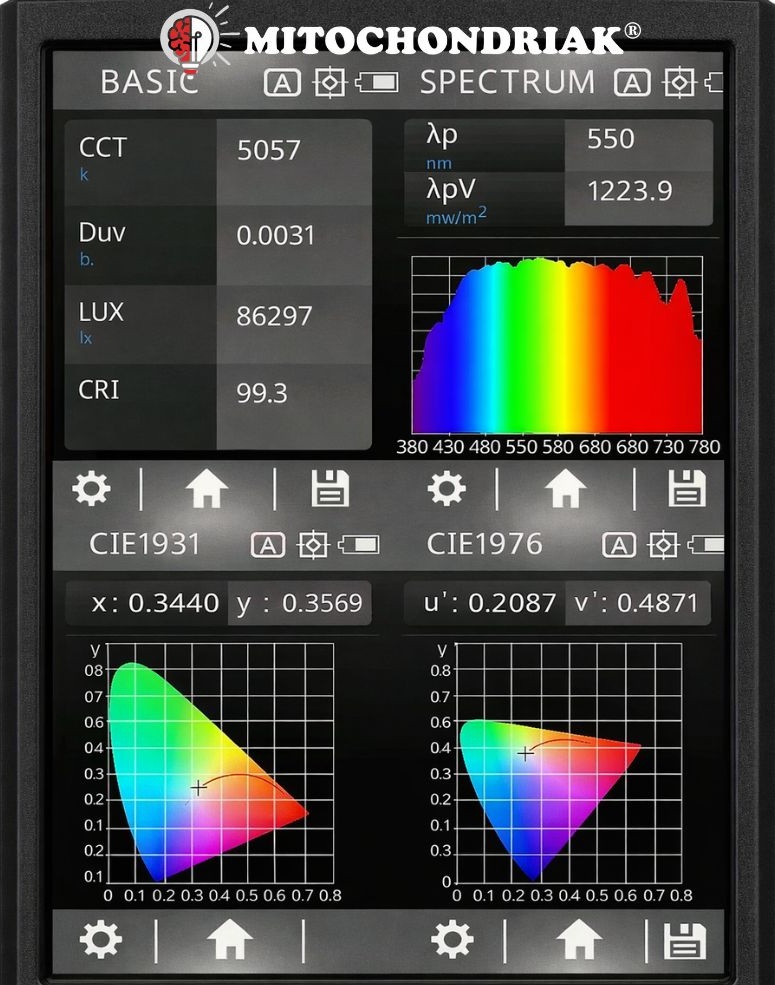Save the BASIC panel measurement
The height and width of the screenshot is (985, 775).
click(330, 490)
